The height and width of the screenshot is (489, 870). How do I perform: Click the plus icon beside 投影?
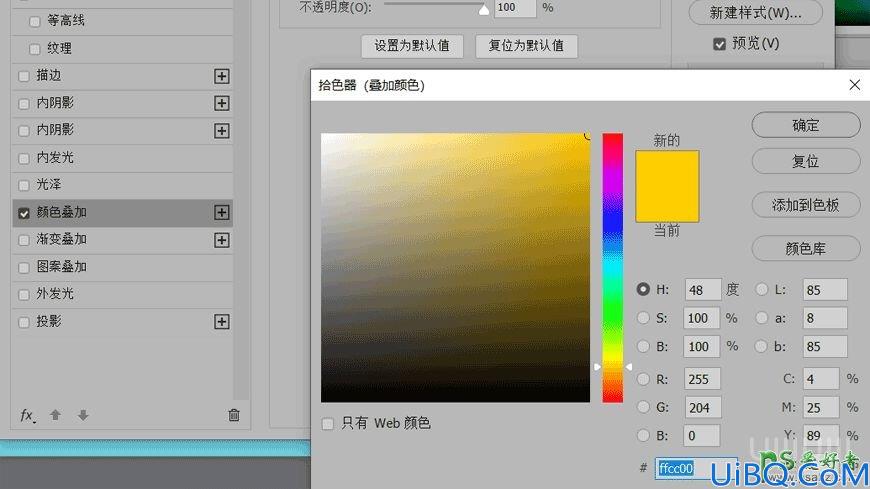coord(221,322)
